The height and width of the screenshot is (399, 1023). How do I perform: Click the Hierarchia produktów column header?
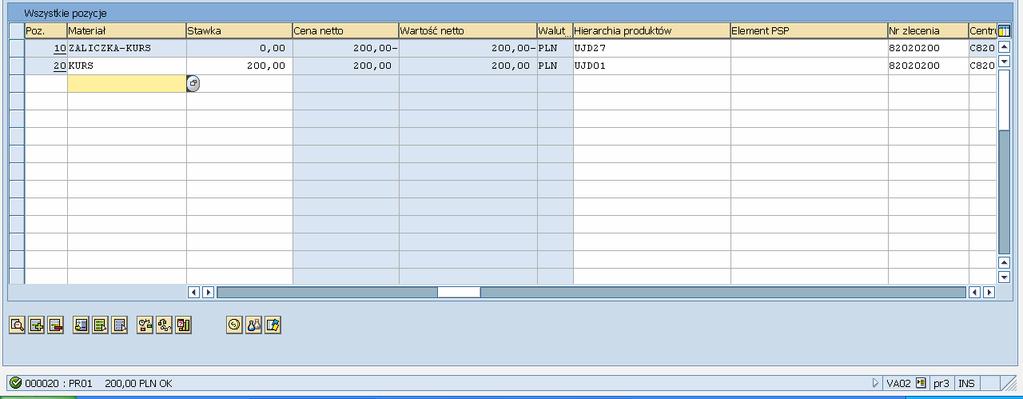pos(651,31)
